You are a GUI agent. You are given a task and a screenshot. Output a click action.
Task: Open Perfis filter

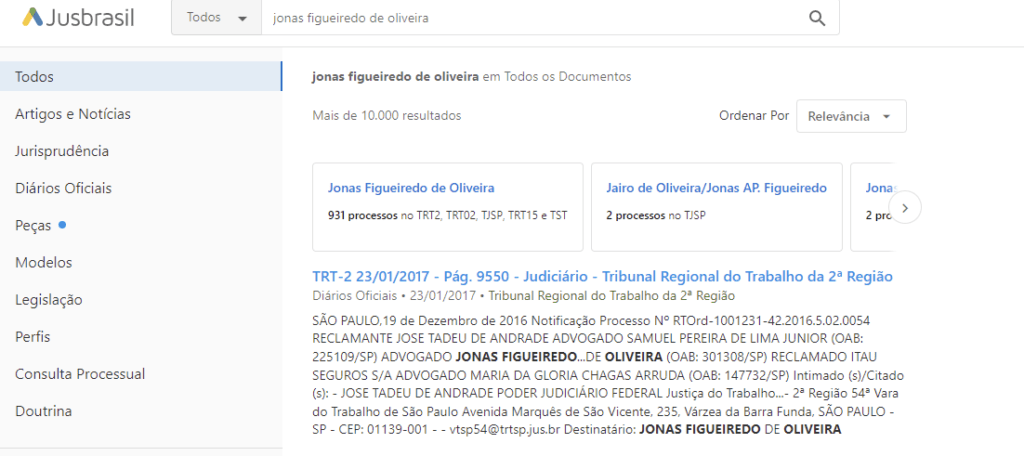pos(32,337)
